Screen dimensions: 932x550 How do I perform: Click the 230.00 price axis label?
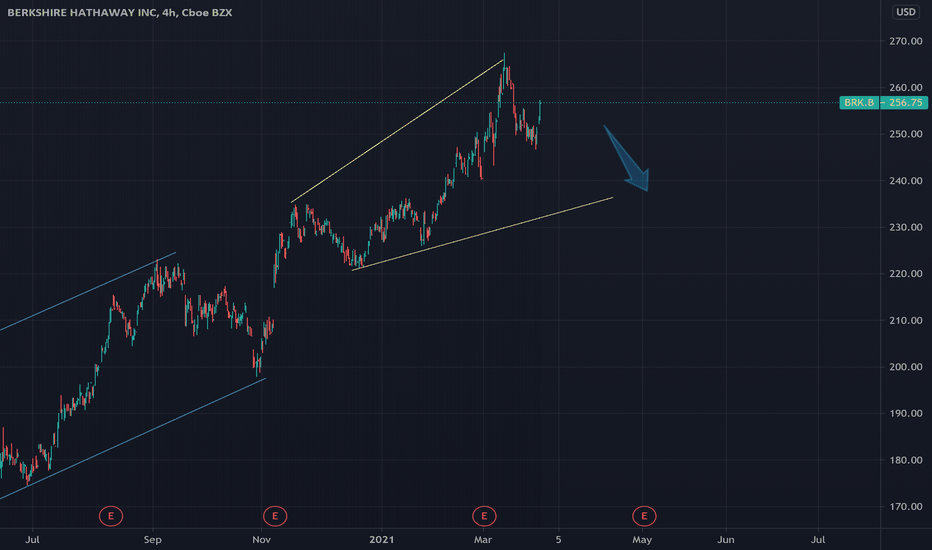(x=905, y=227)
